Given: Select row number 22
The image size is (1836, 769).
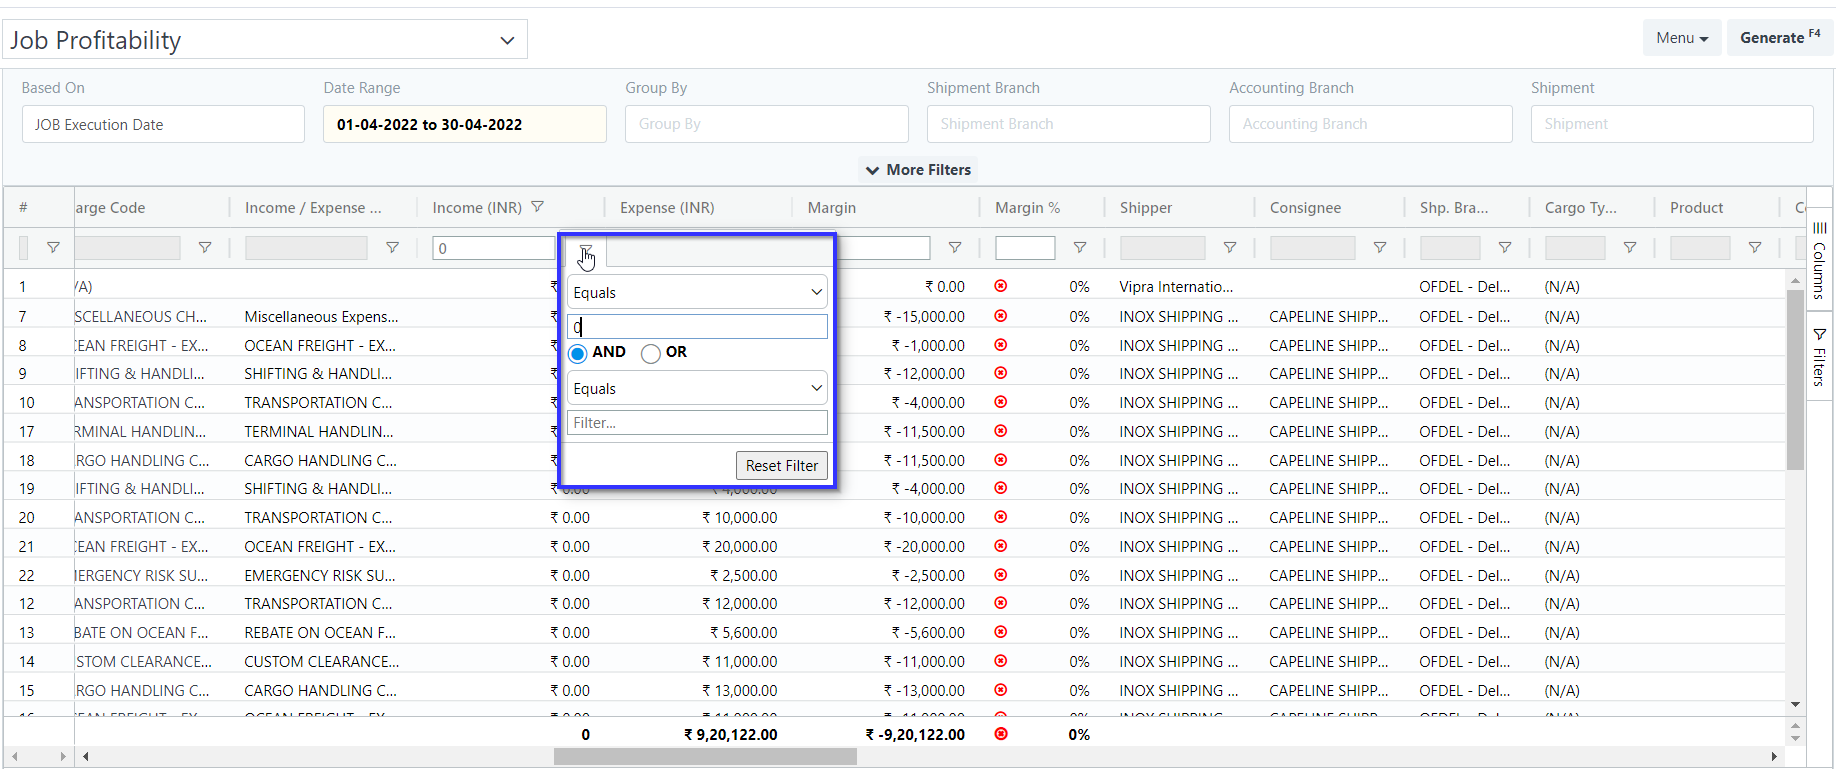Looking at the screenshot, I should [27, 576].
